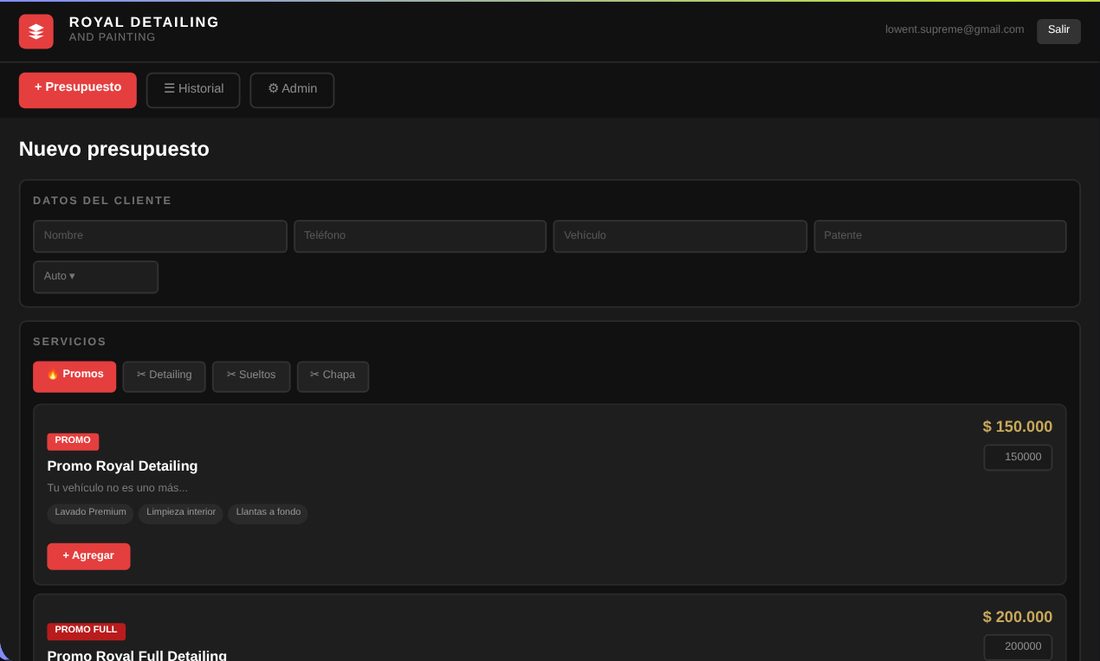Select the Promos services tab
The image size is (1100, 661).
point(74,376)
